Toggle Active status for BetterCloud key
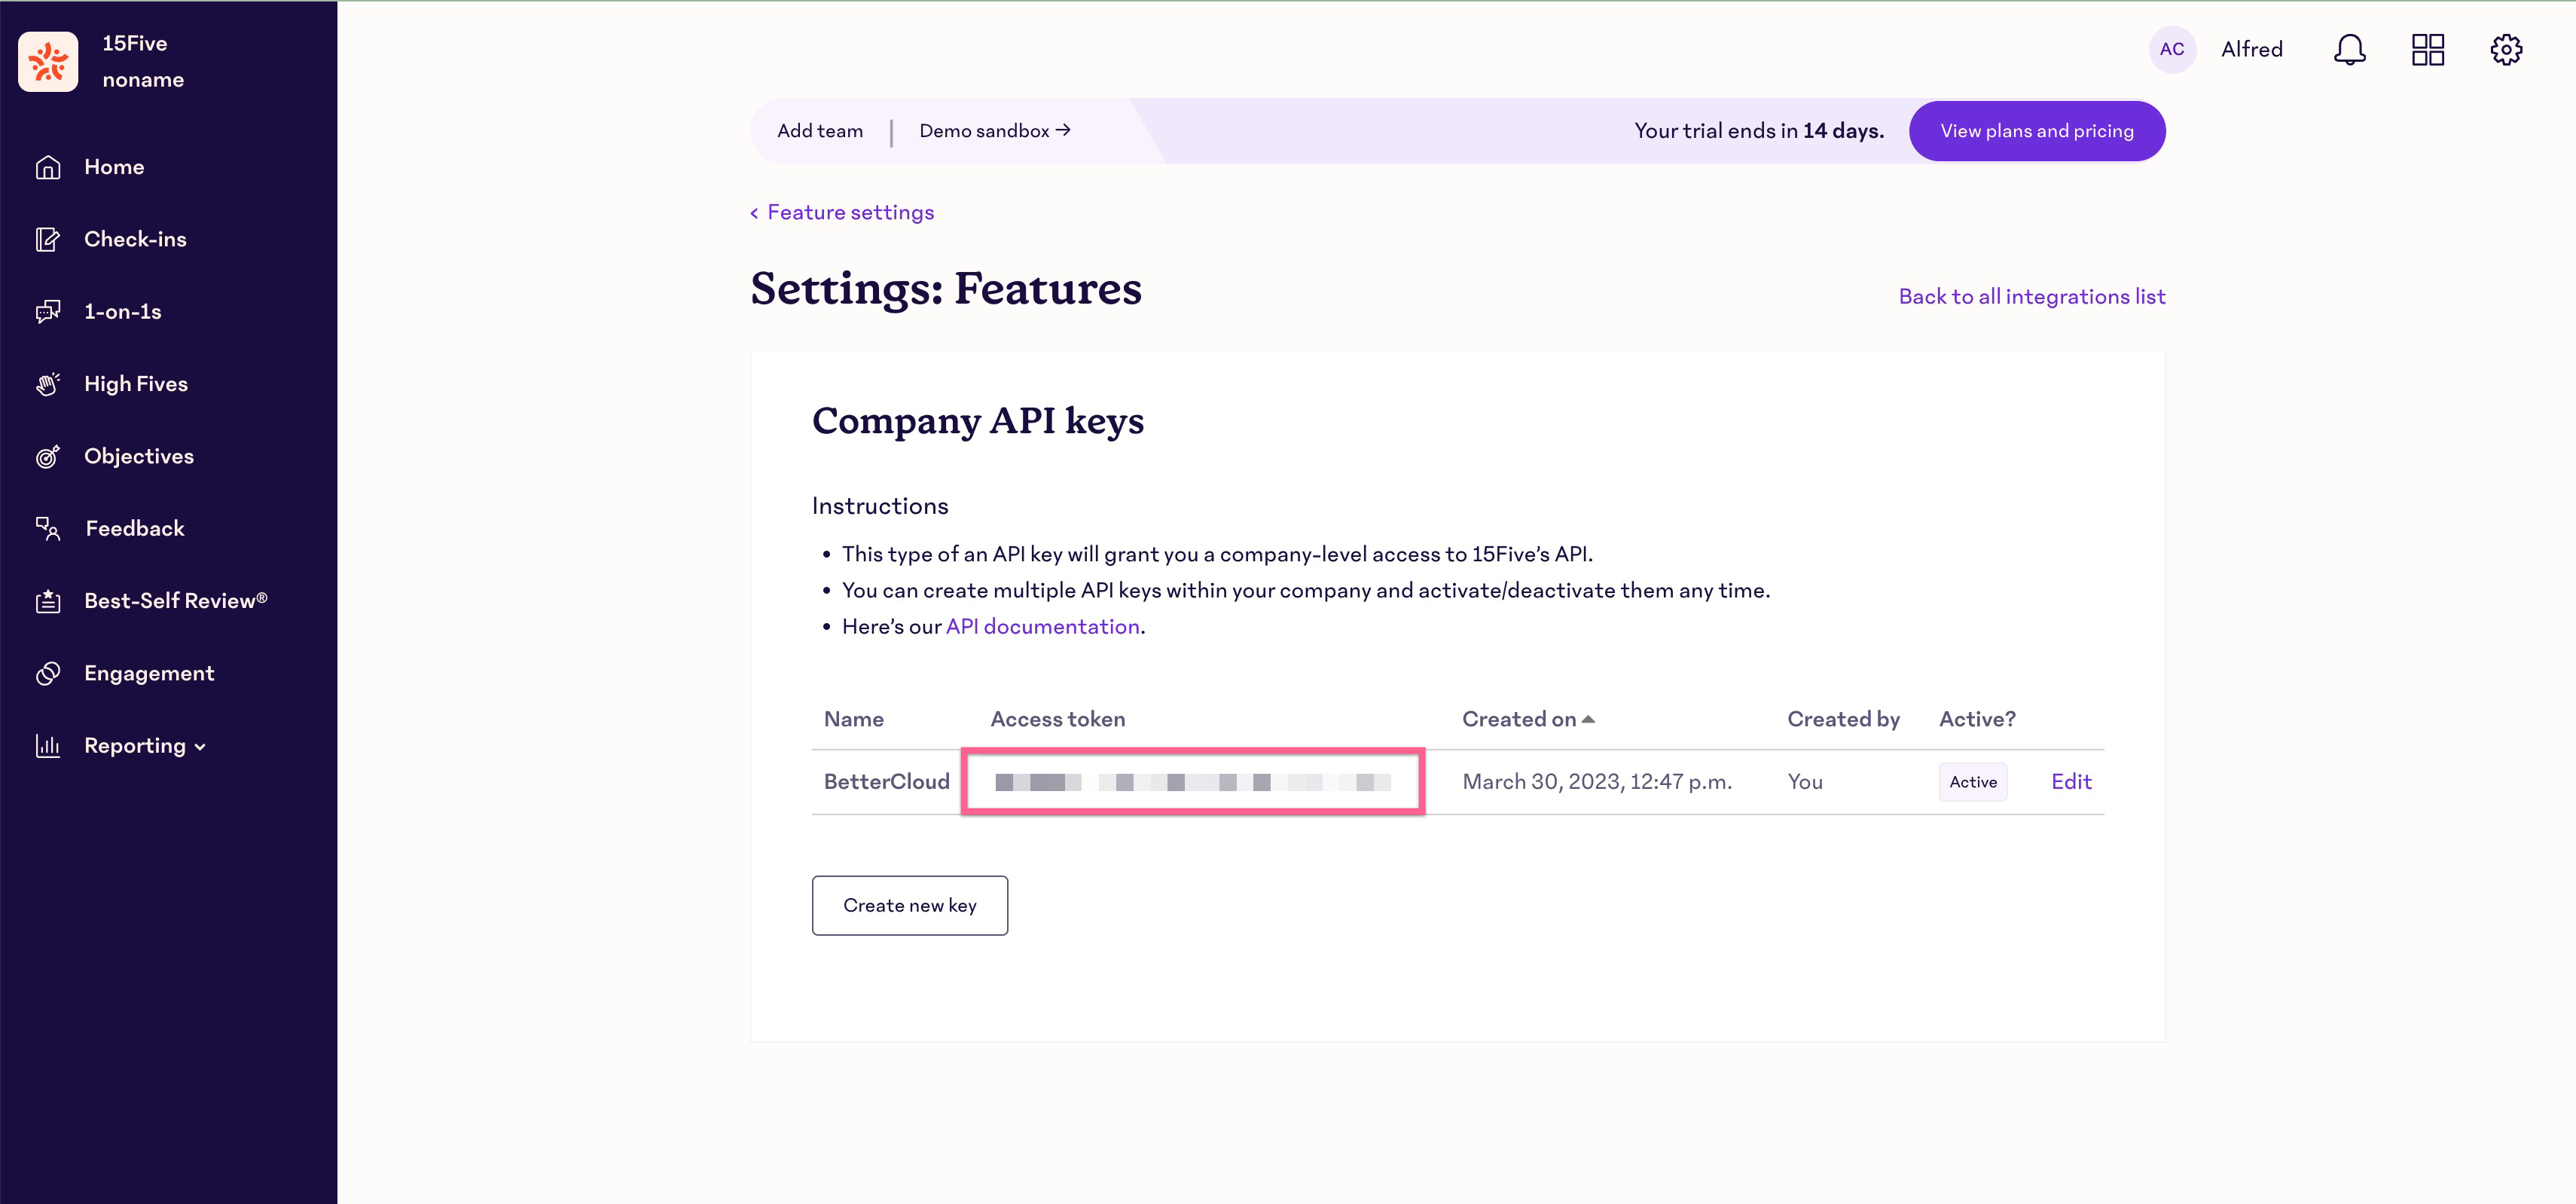Viewport: 2576px width, 1204px height. click(1971, 781)
